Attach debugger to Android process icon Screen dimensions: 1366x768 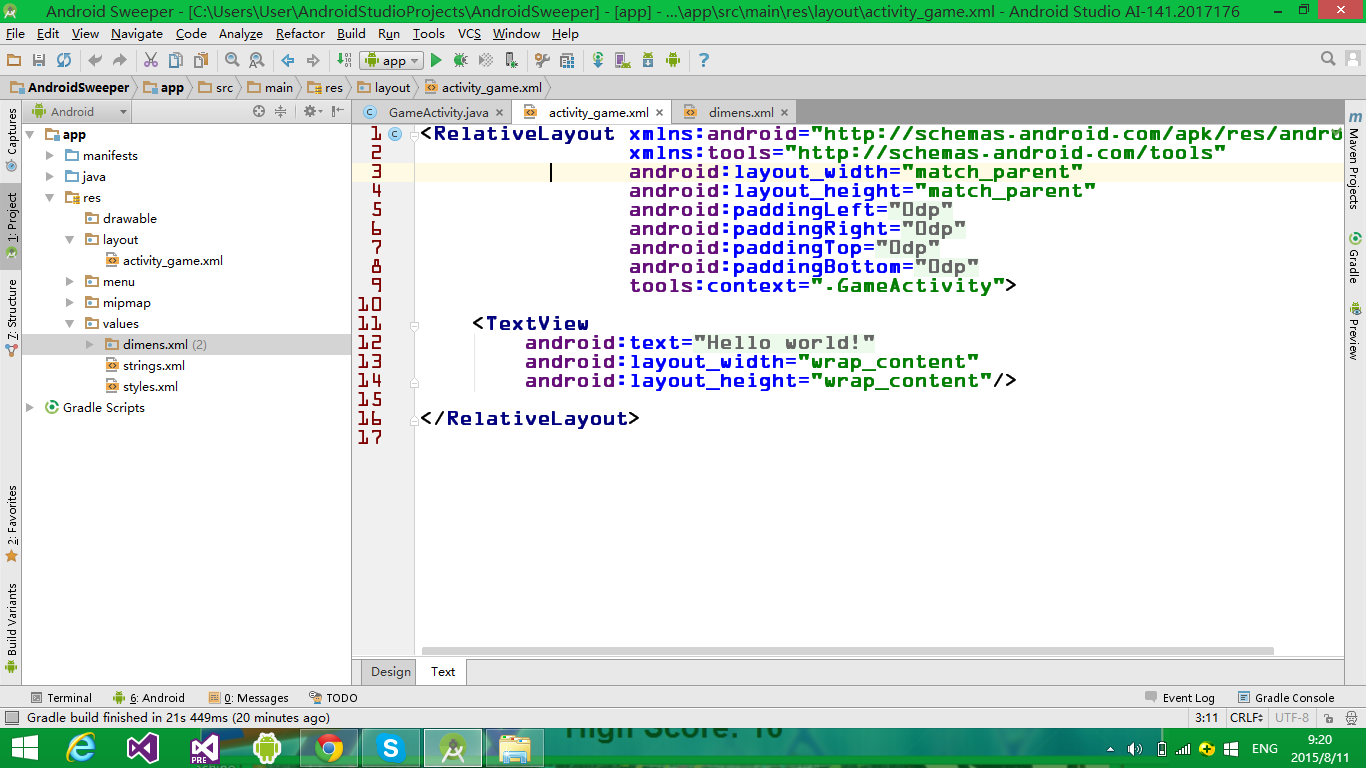(x=511, y=60)
